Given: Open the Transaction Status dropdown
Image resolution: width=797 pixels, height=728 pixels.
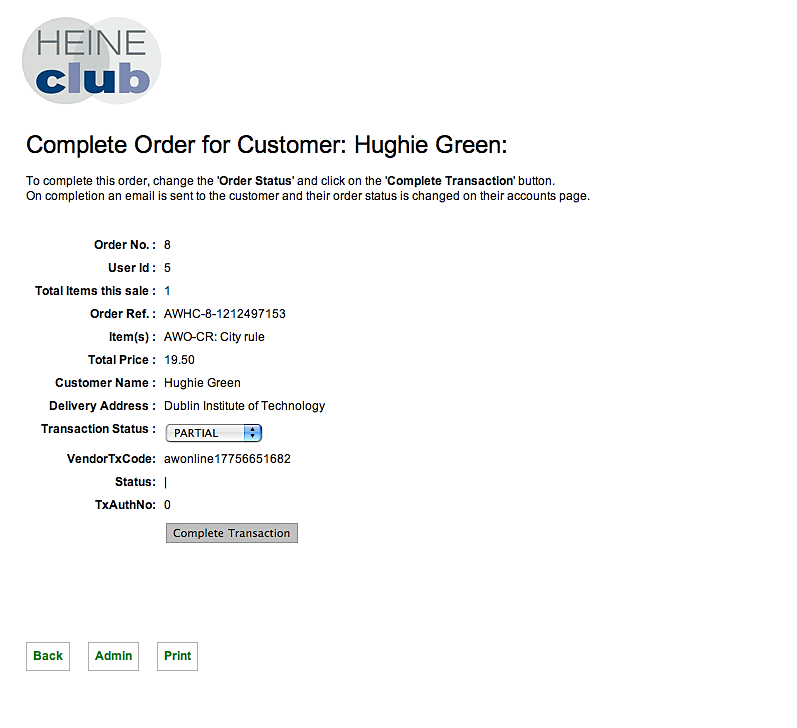Looking at the screenshot, I should tap(212, 433).
